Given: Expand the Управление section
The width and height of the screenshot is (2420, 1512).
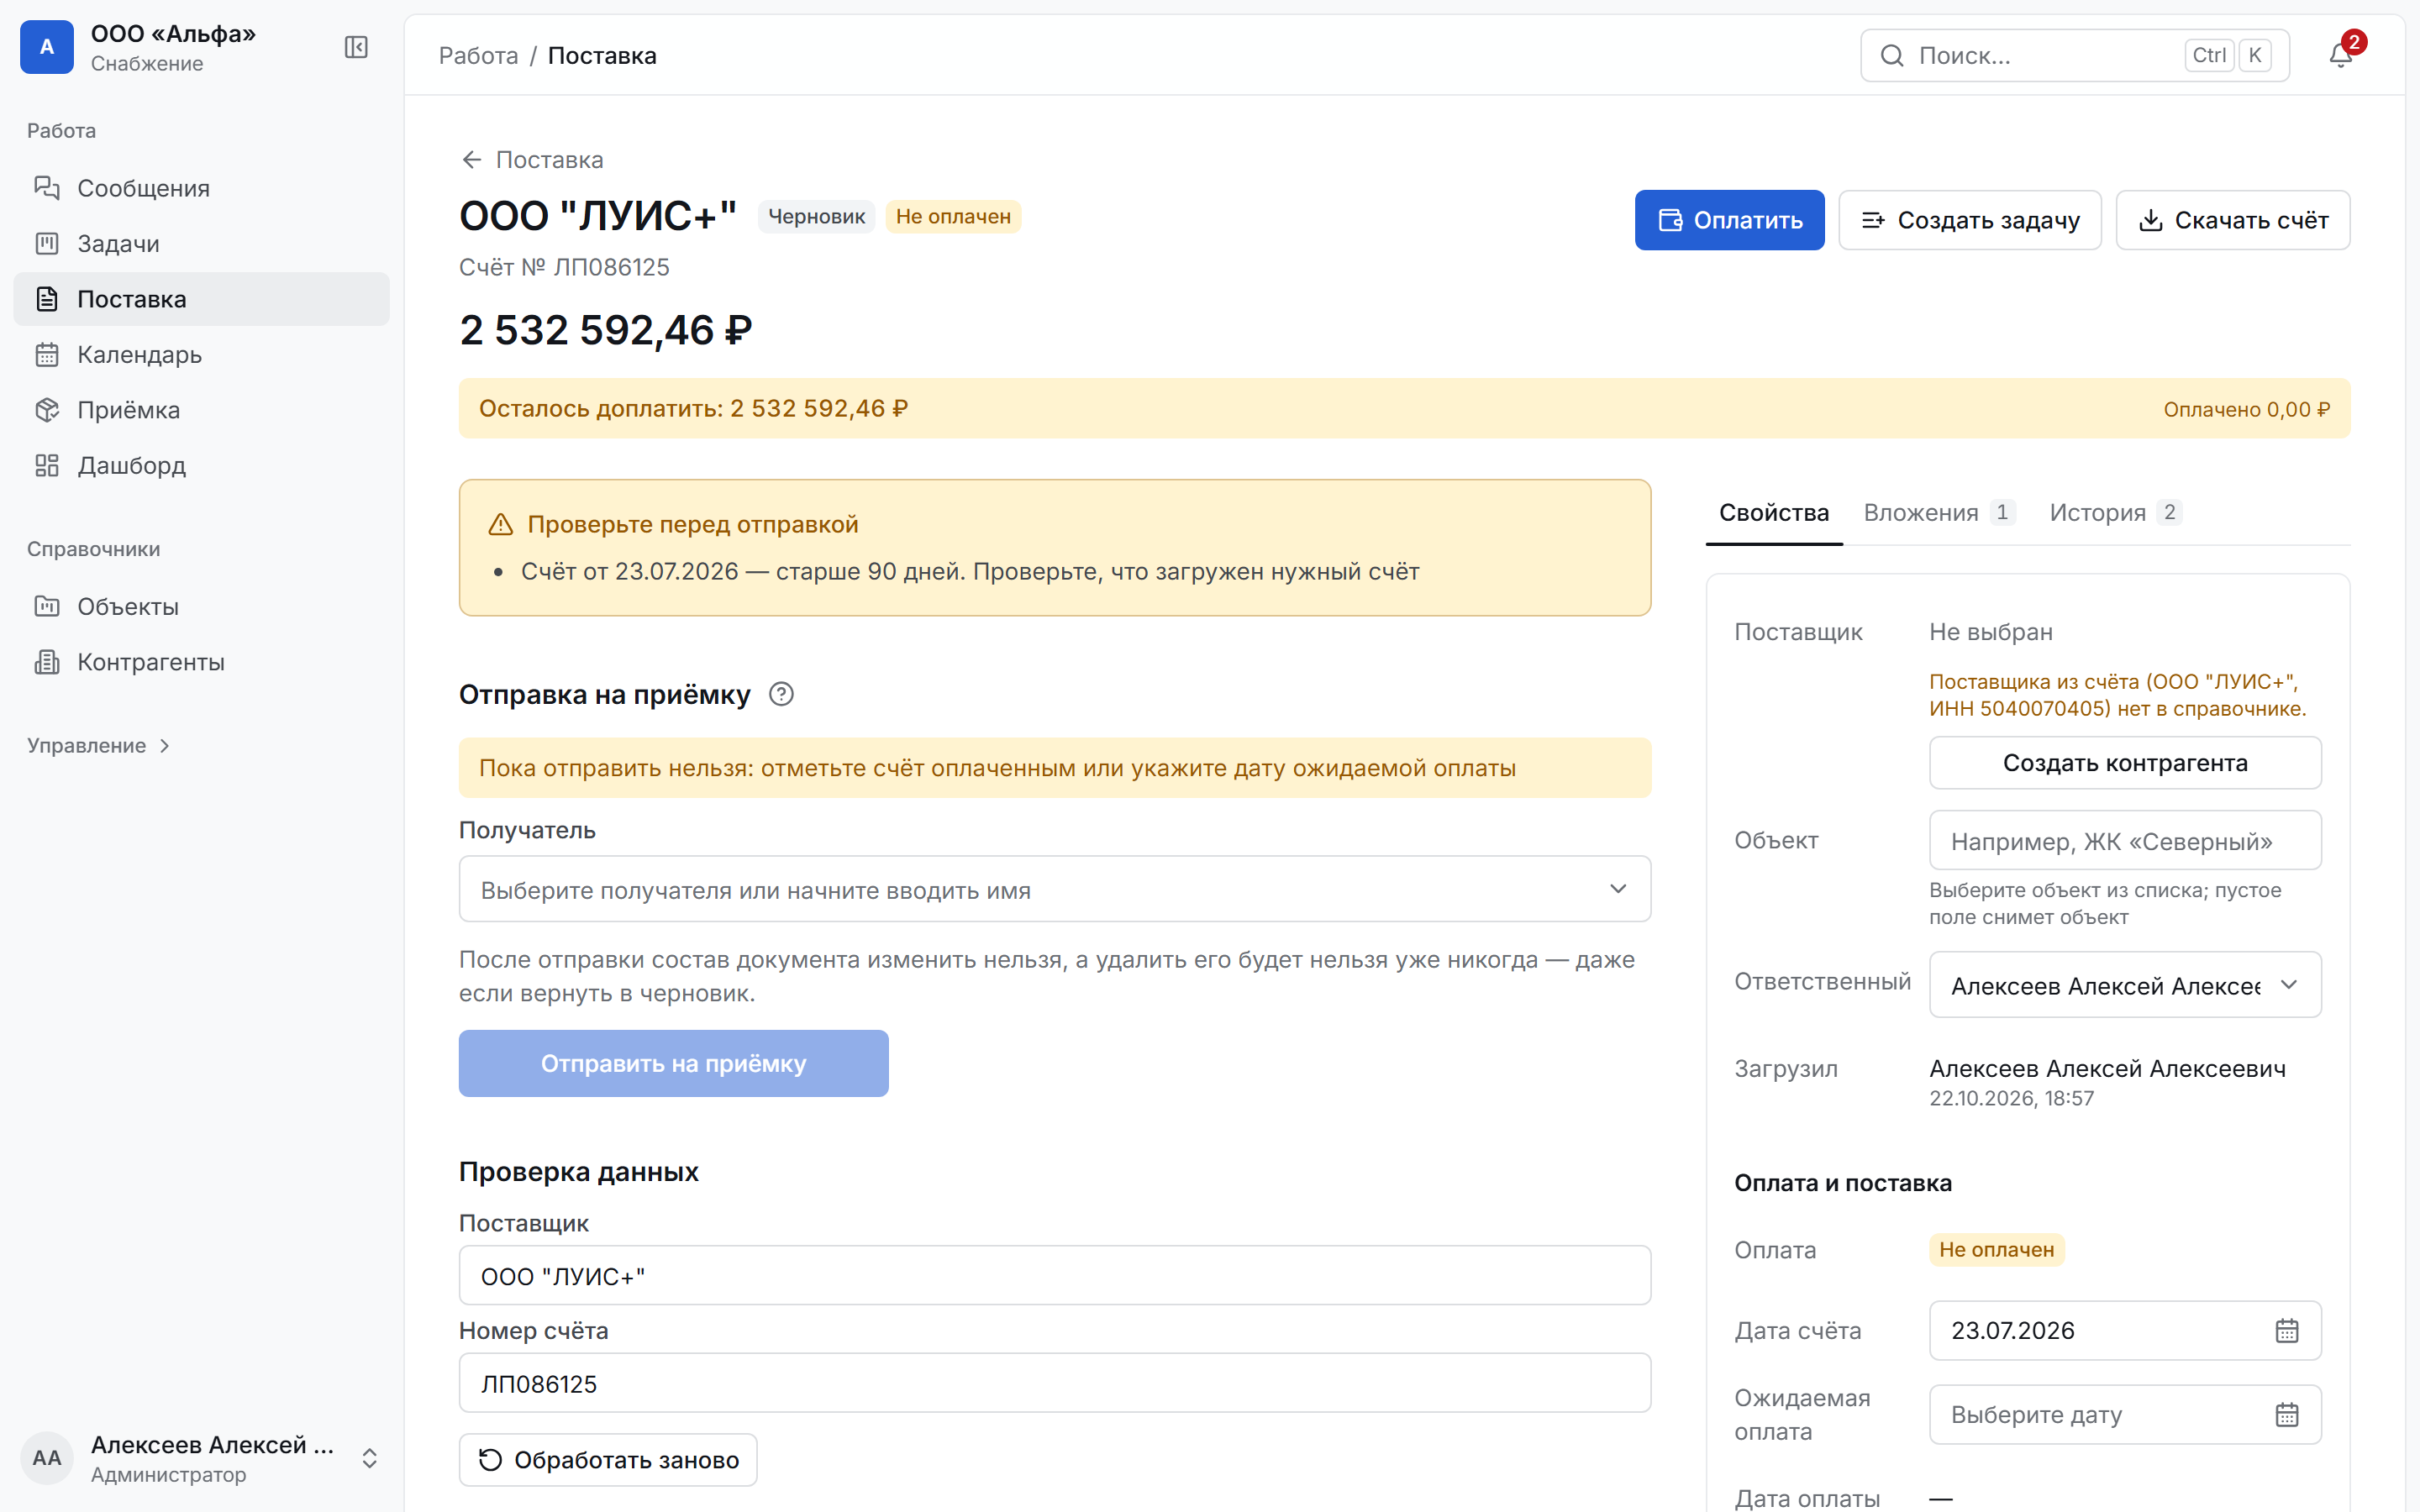Looking at the screenshot, I should coord(98,745).
